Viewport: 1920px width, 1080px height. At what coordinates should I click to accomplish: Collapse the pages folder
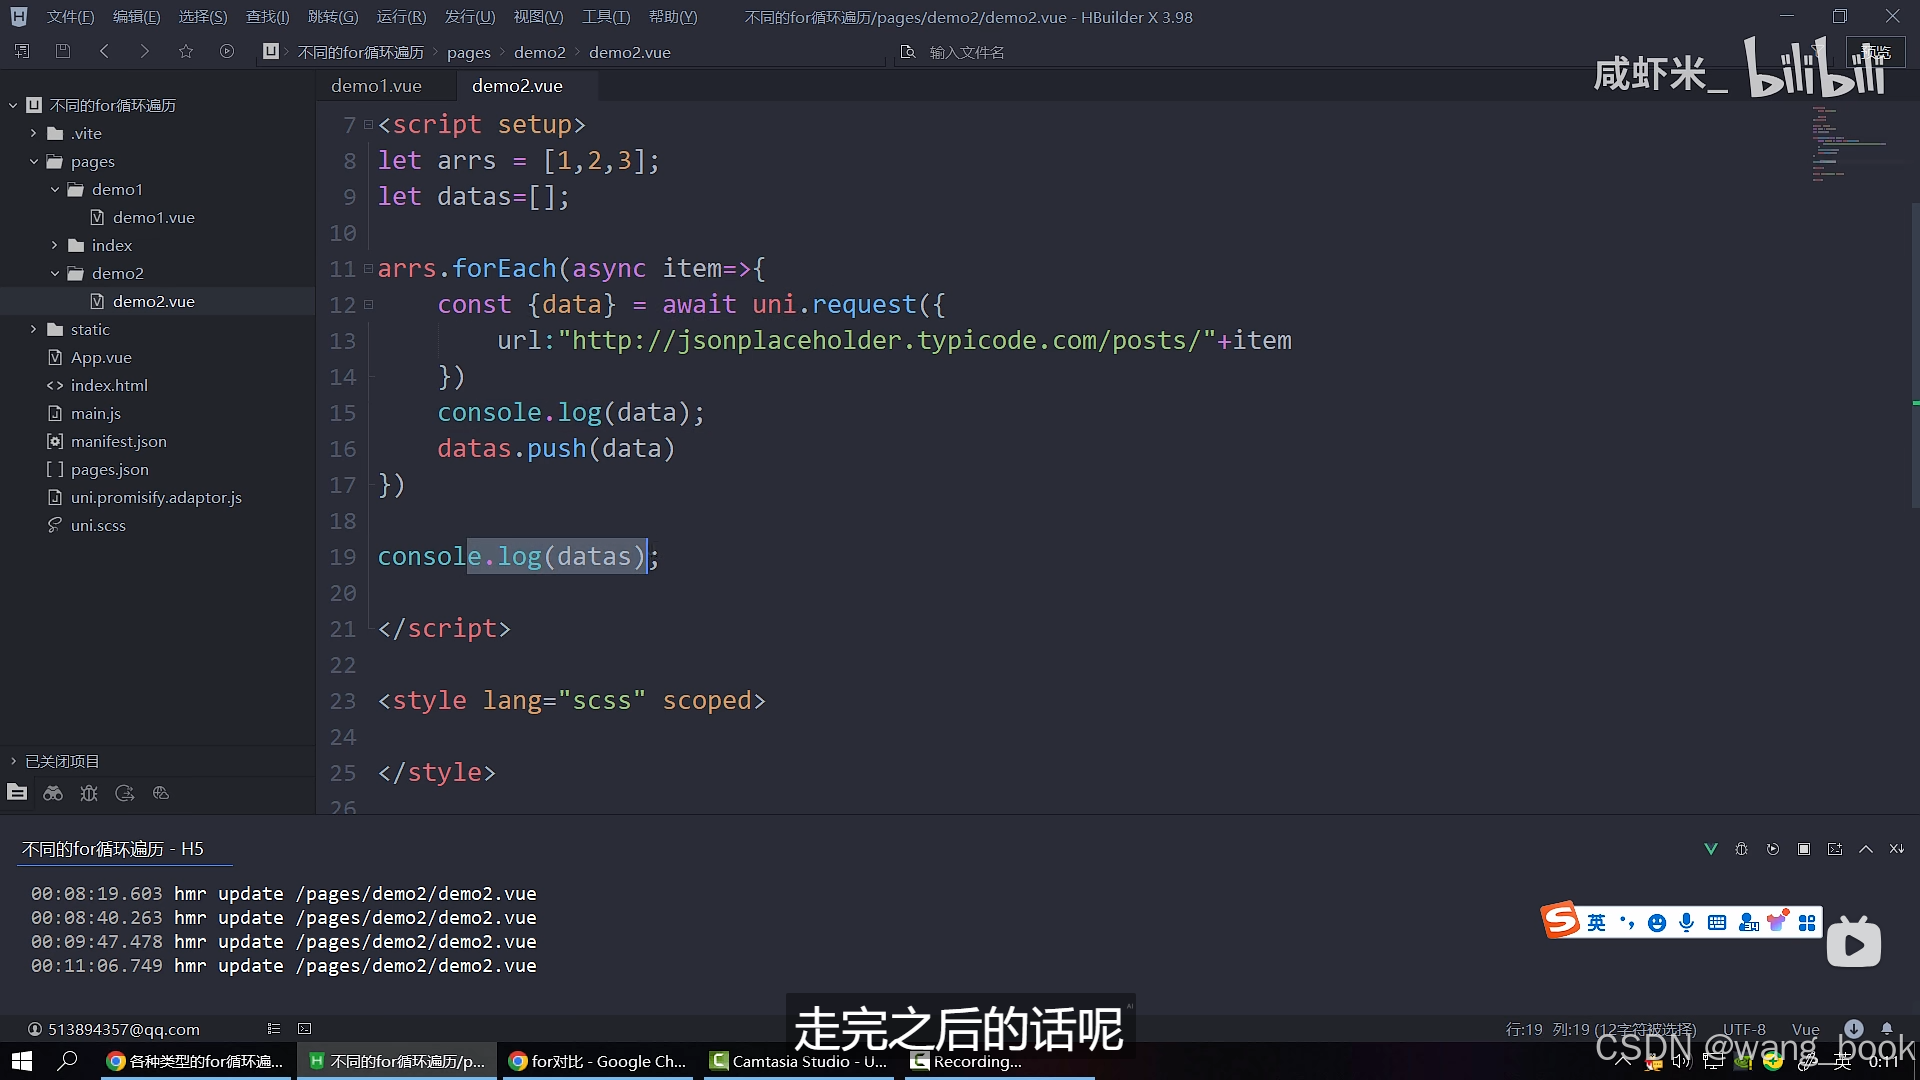coord(33,161)
